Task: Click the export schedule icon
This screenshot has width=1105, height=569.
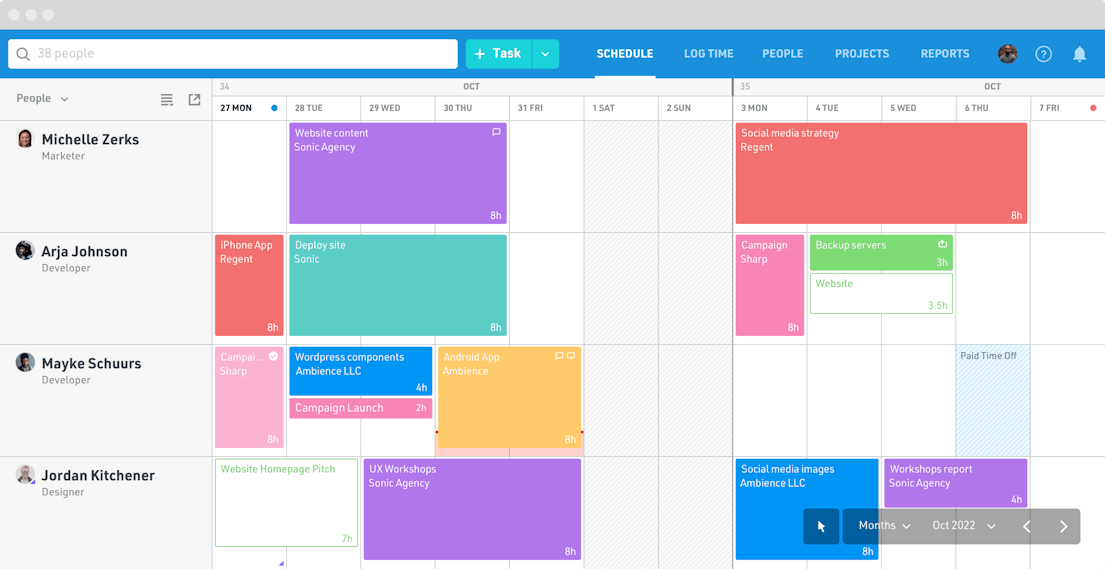Action: (x=195, y=99)
